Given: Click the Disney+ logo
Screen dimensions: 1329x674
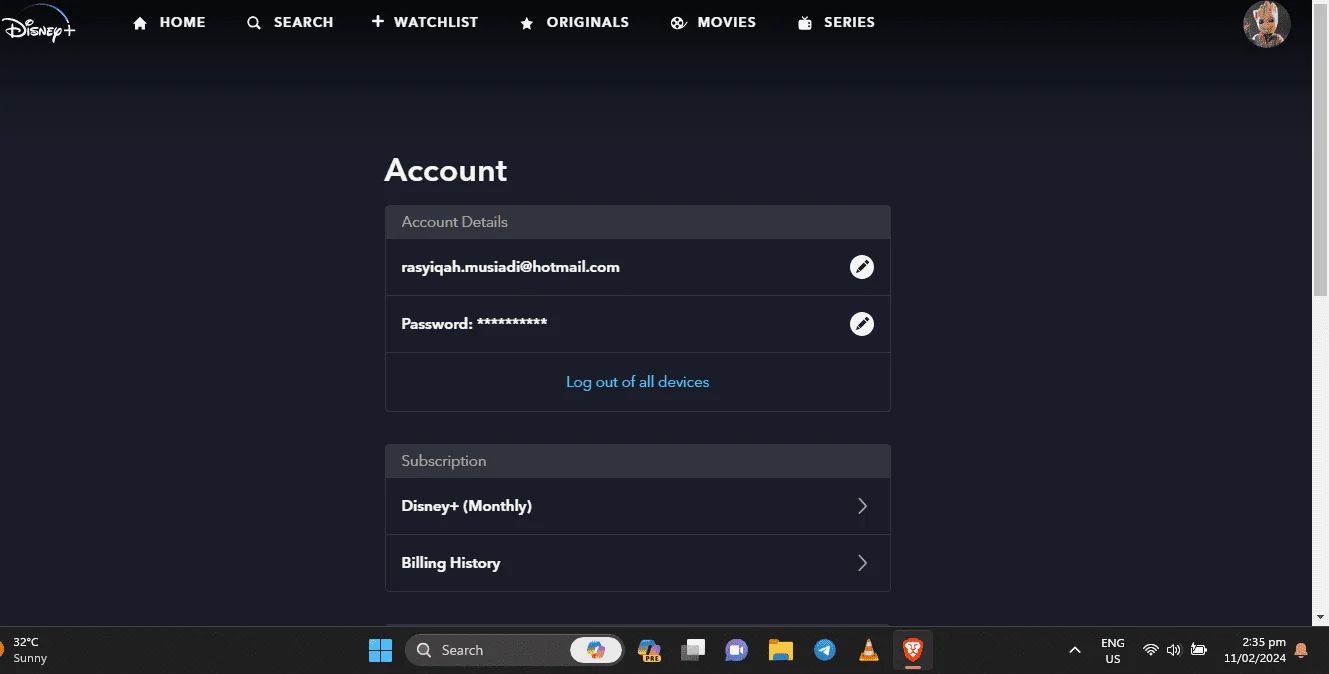Looking at the screenshot, I should tap(39, 23).
